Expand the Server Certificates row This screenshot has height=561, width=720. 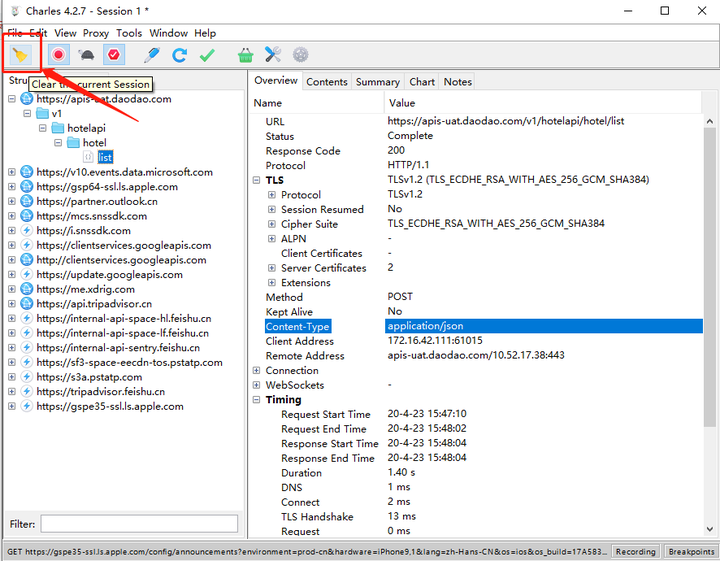[272, 268]
